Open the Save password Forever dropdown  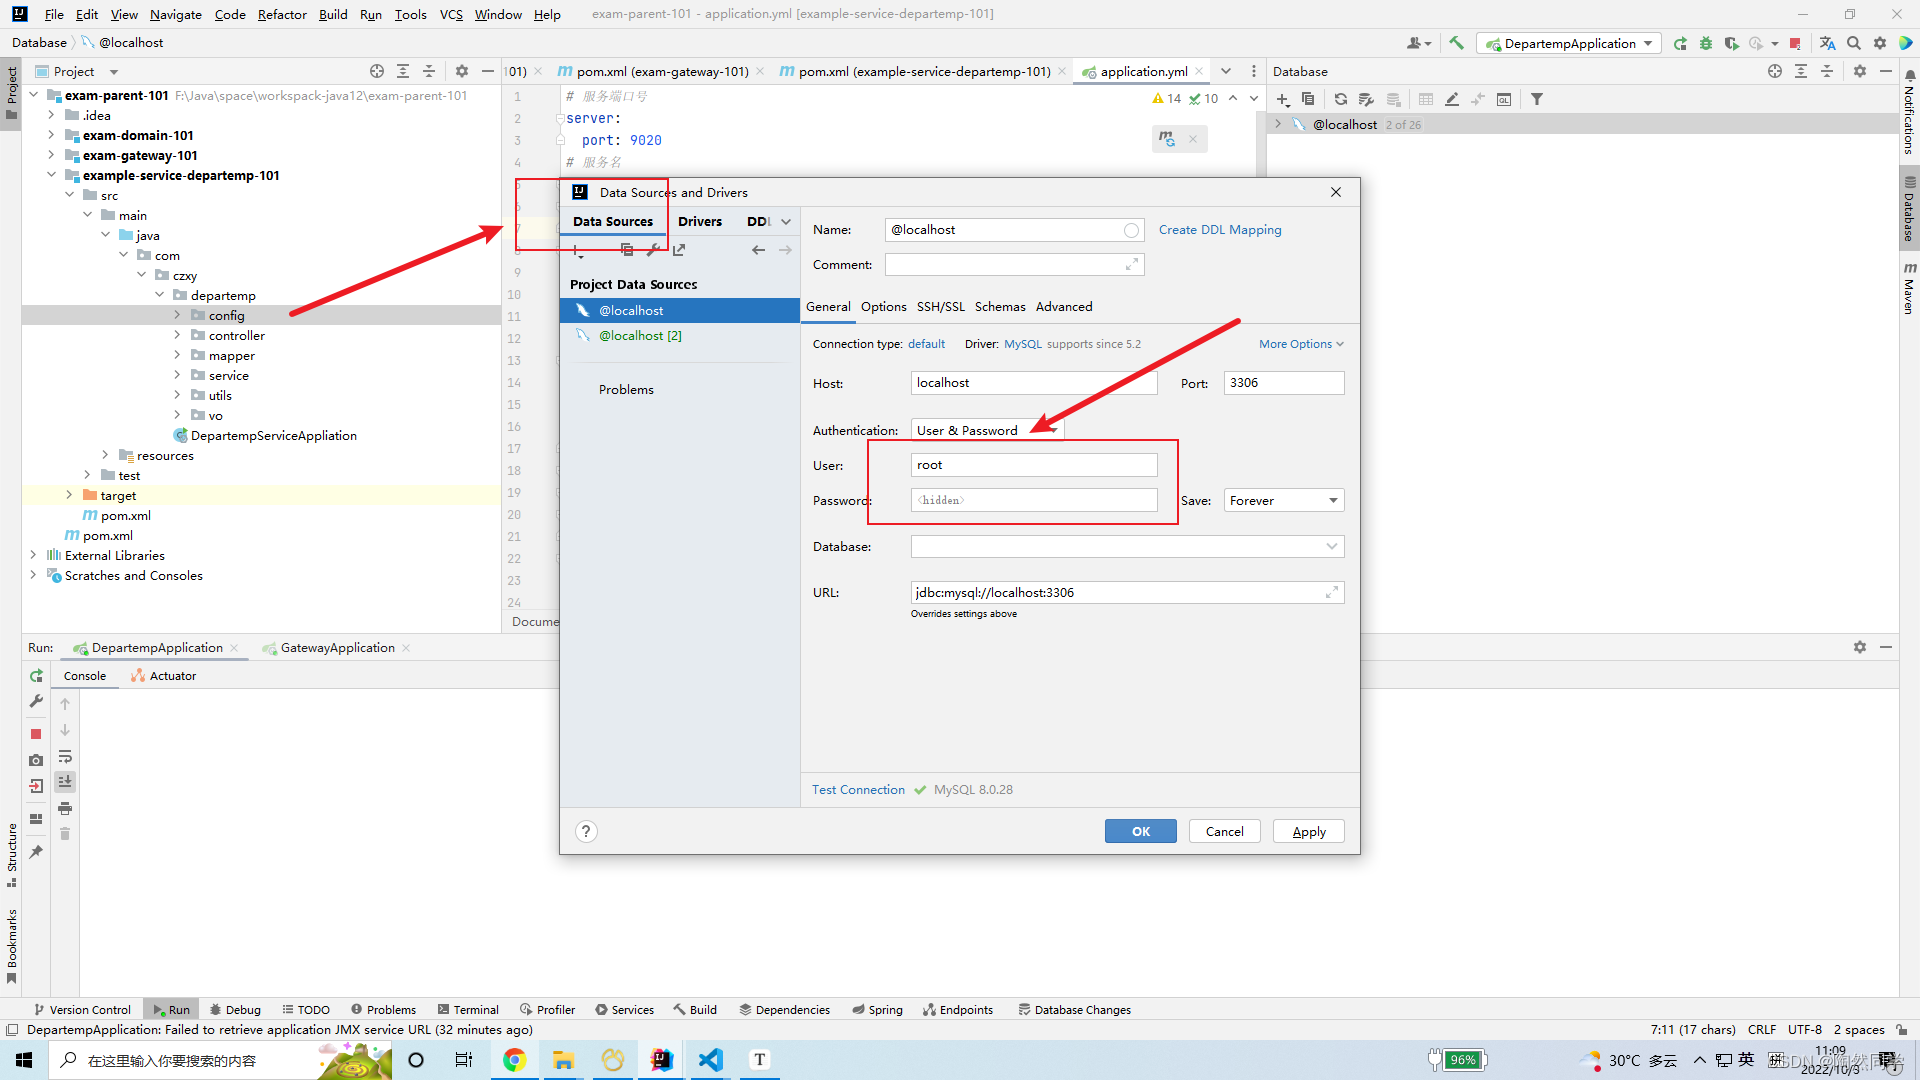point(1284,500)
